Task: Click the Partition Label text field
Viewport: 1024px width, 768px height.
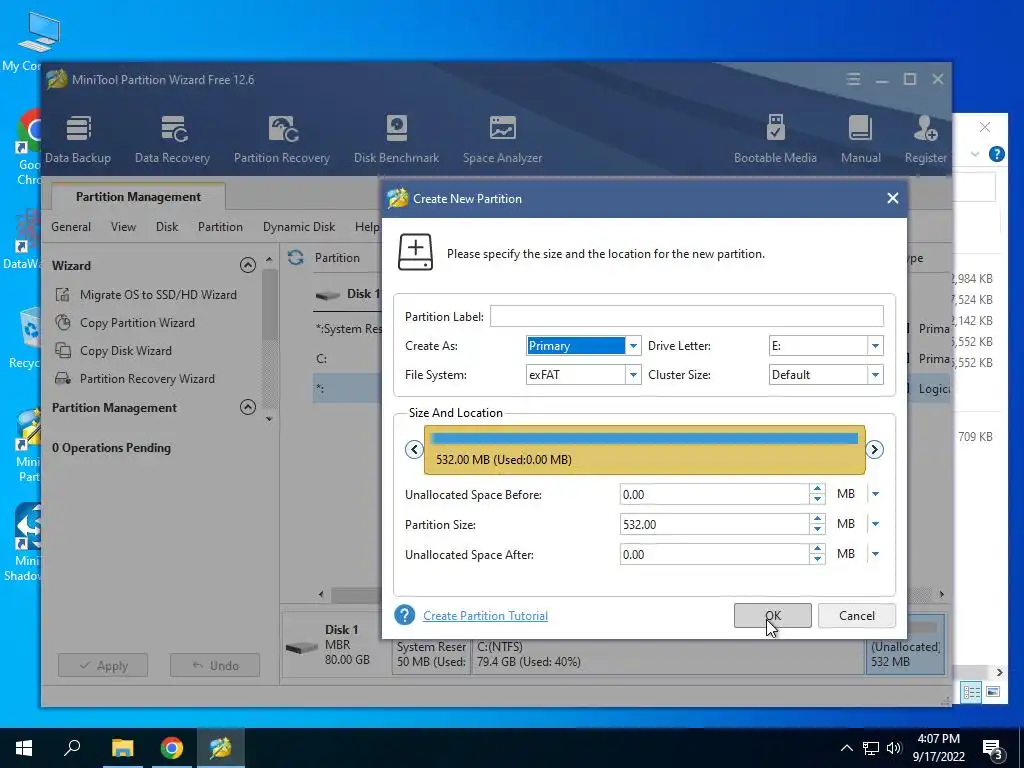Action: pos(686,316)
